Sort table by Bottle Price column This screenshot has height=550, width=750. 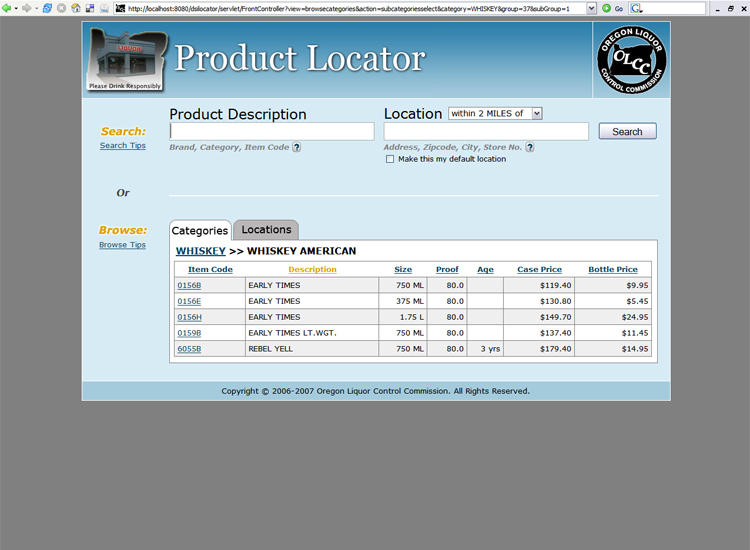click(x=613, y=269)
